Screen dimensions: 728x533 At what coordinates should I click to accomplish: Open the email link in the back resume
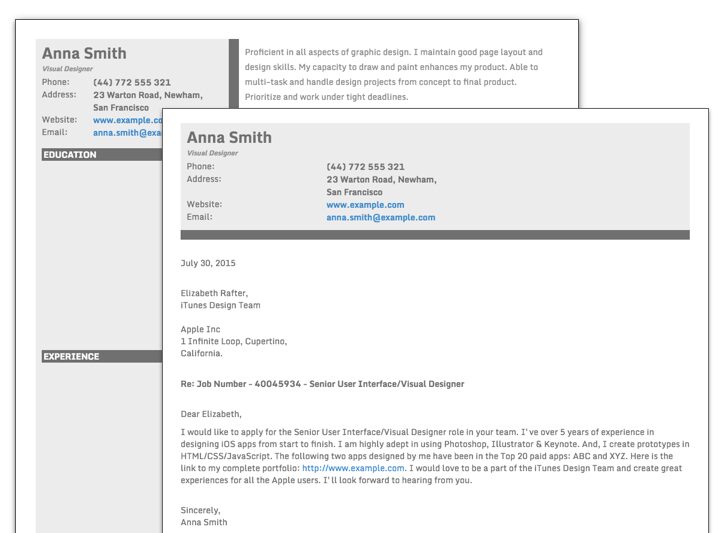[x=128, y=133]
